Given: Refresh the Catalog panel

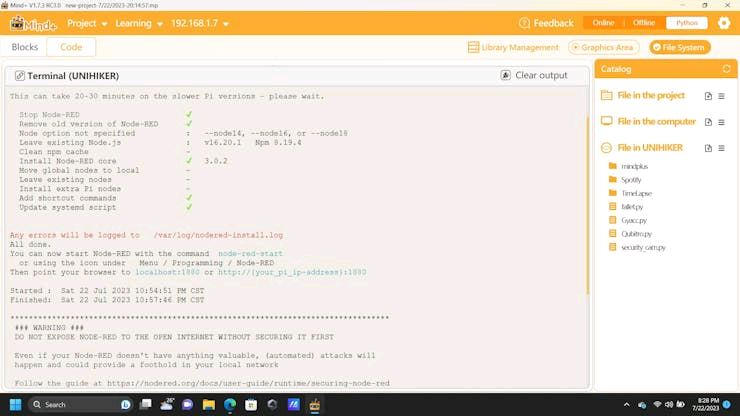Looking at the screenshot, I should 726,69.
